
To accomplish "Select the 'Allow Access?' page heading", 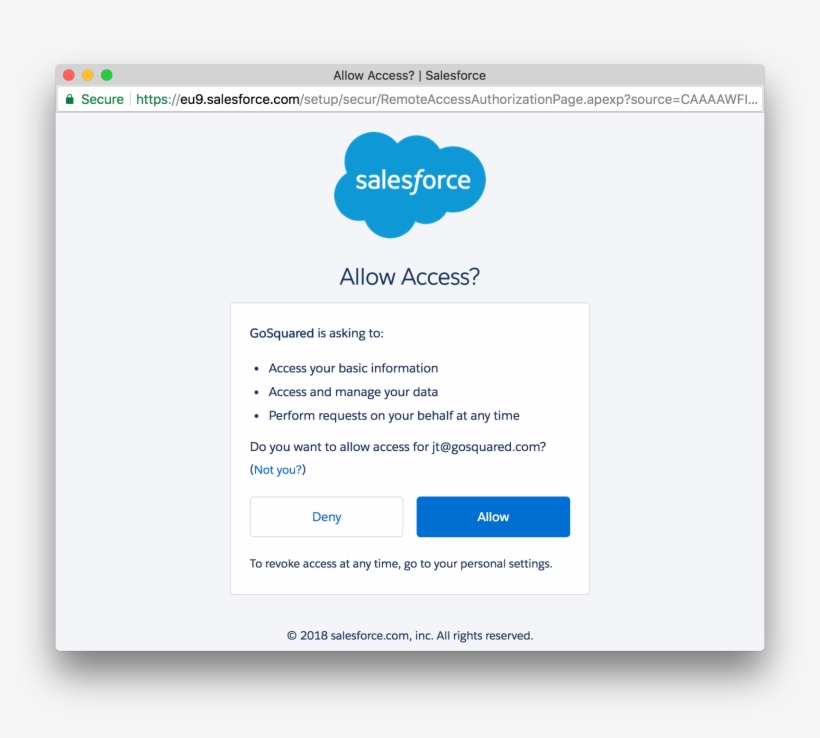I will tap(410, 277).
